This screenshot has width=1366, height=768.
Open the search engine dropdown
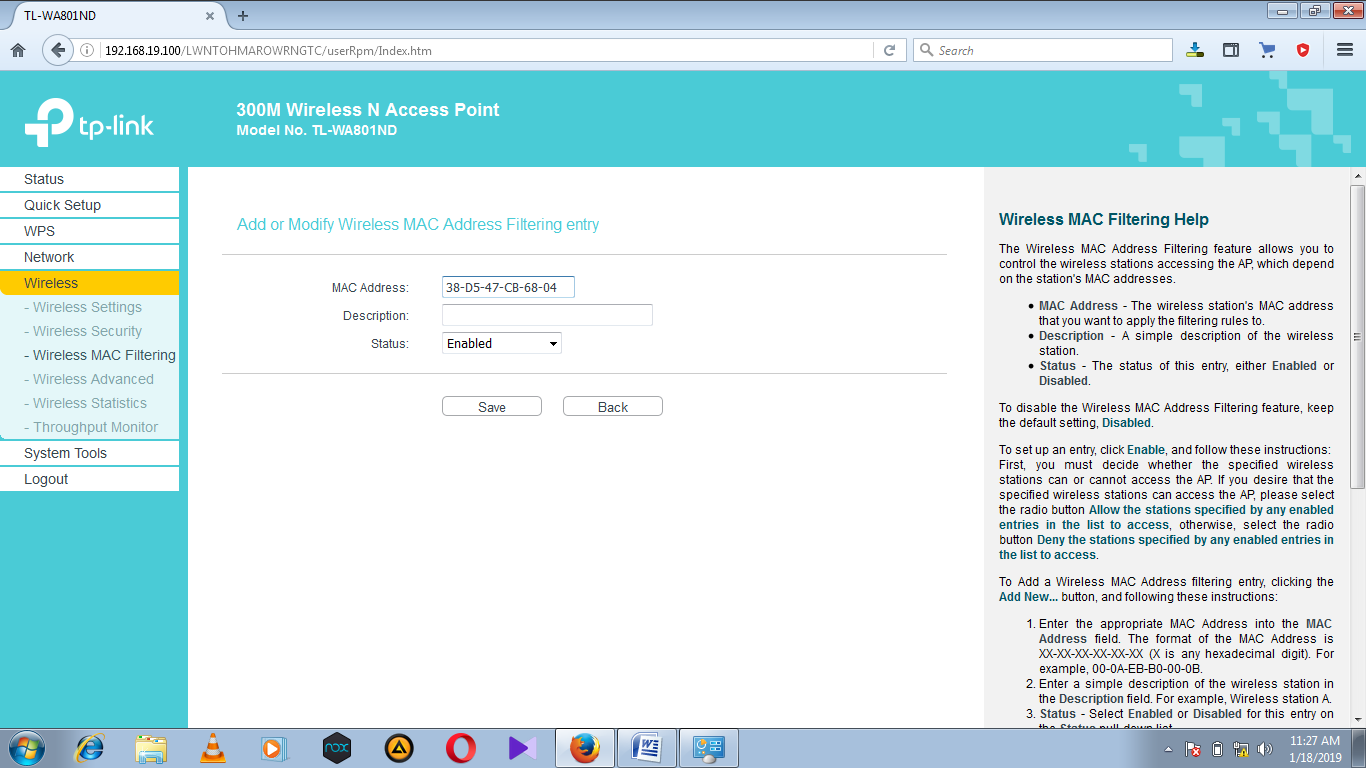click(x=925, y=49)
